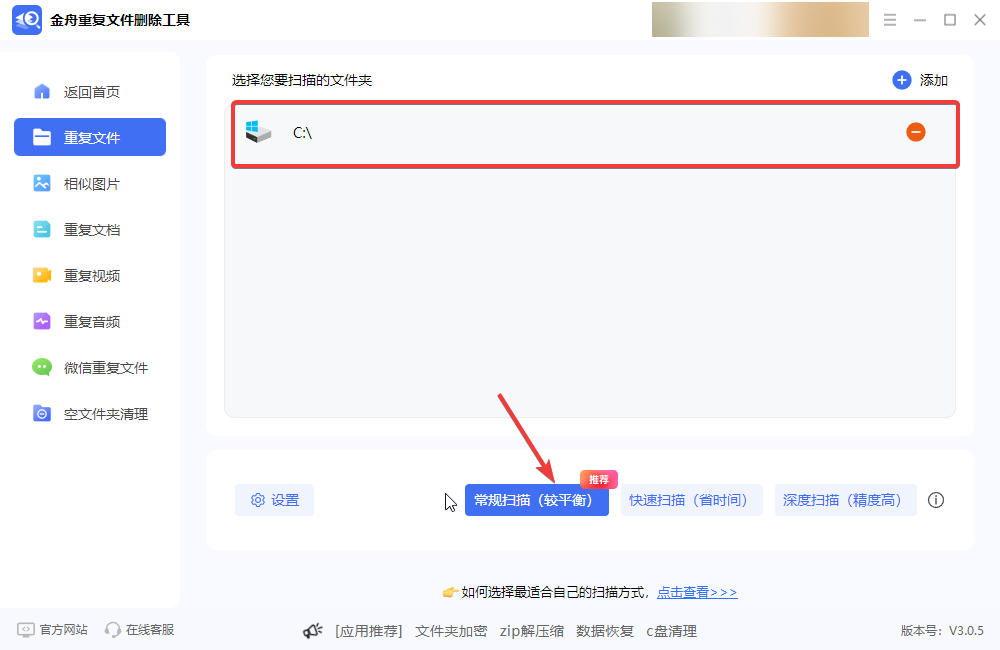Image resolution: width=1000 pixels, height=650 pixels.
Task: Click the version number V3.0.5 text
Action: click(966, 631)
